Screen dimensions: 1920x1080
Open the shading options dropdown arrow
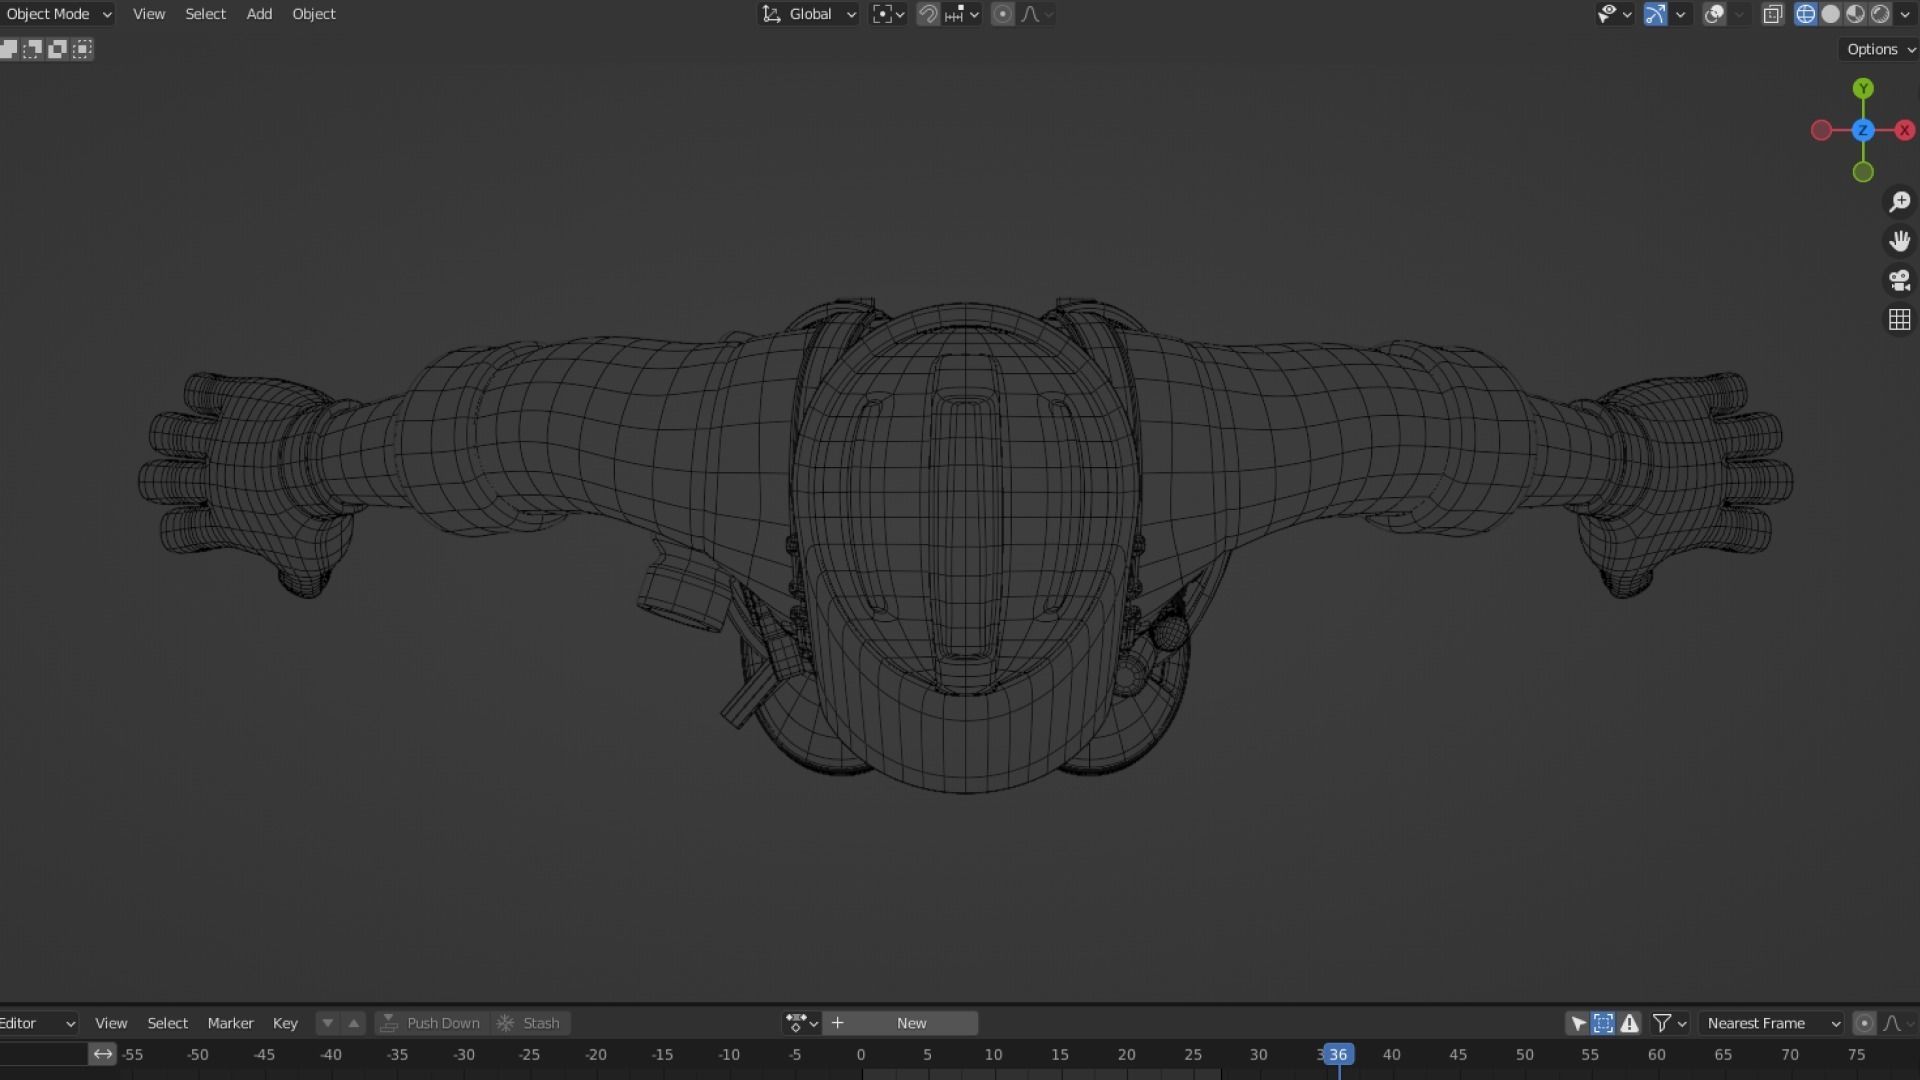(1905, 14)
